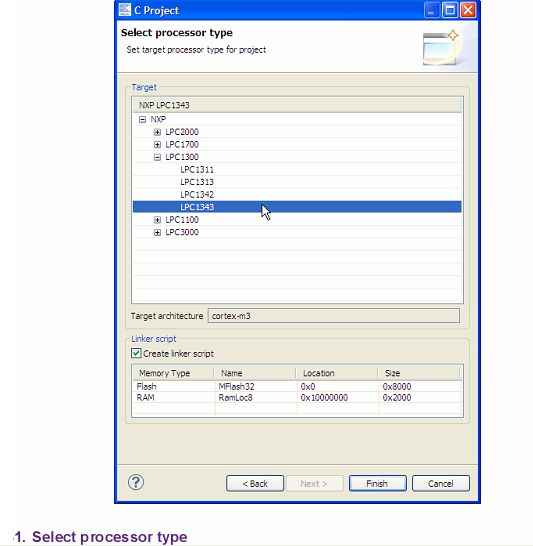Image resolution: width=533 pixels, height=546 pixels.
Task: Expand the LPC3000 family node
Action: 157,232
